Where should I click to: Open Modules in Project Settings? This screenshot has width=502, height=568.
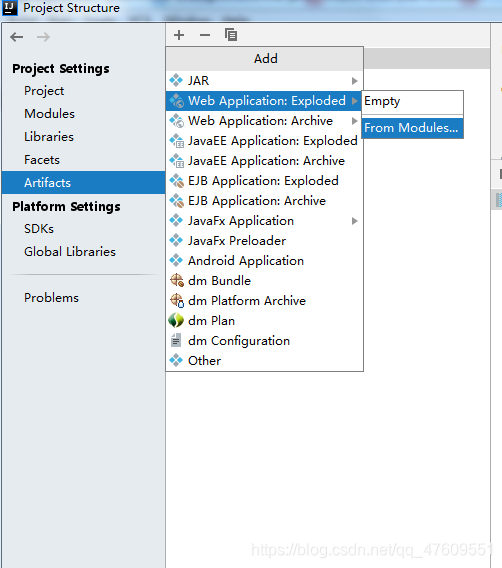tap(49, 114)
